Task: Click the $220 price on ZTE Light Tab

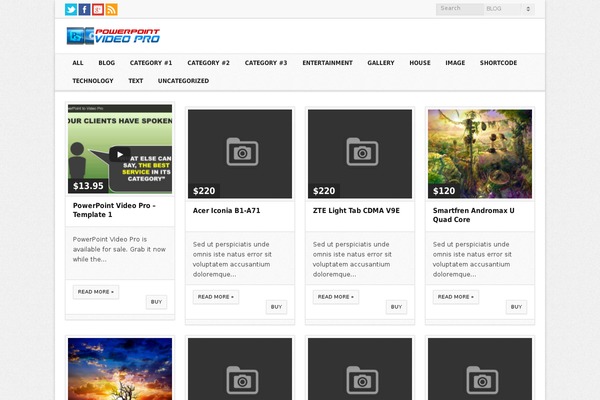Action: (324, 191)
